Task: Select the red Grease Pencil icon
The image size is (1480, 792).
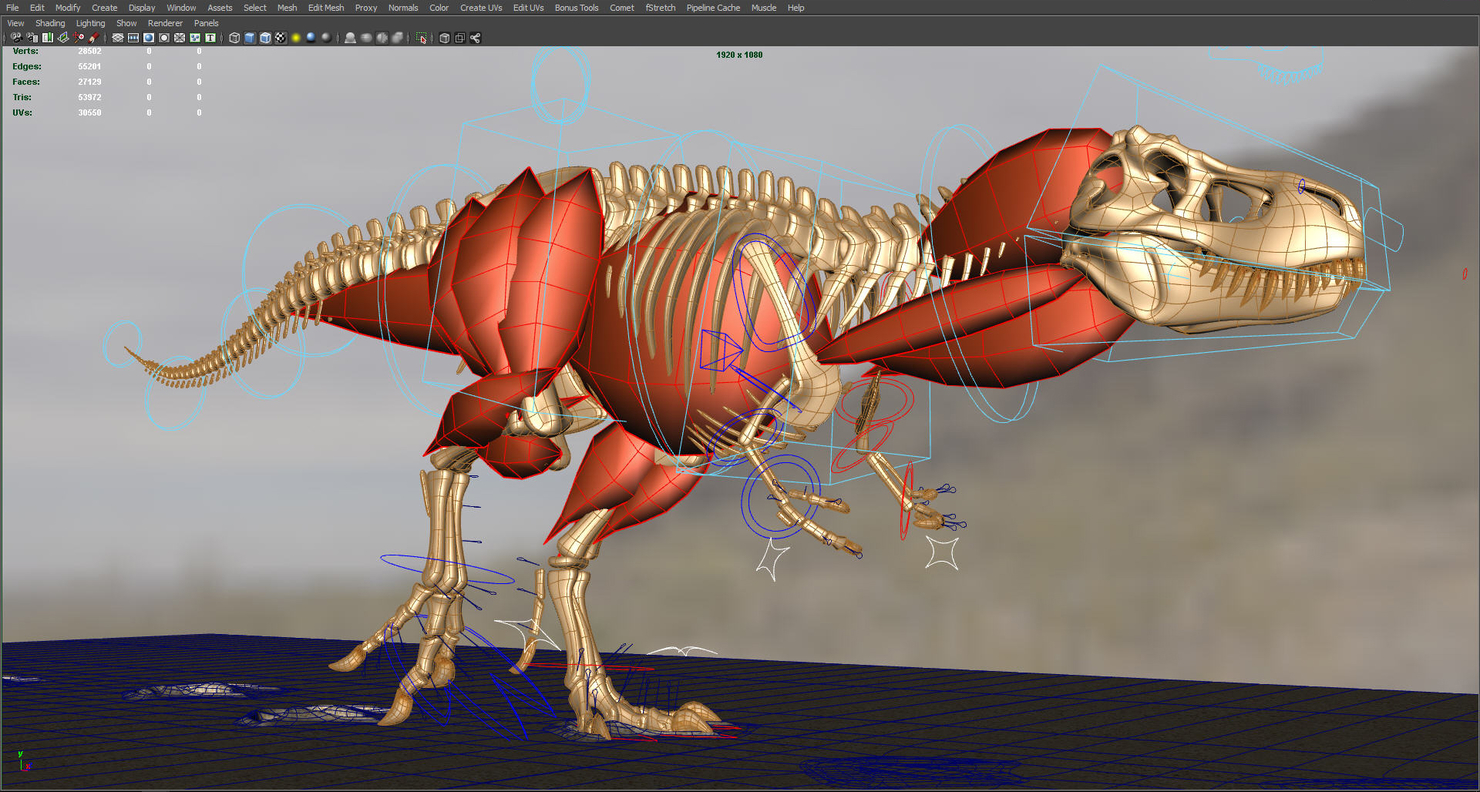Action: pos(93,38)
